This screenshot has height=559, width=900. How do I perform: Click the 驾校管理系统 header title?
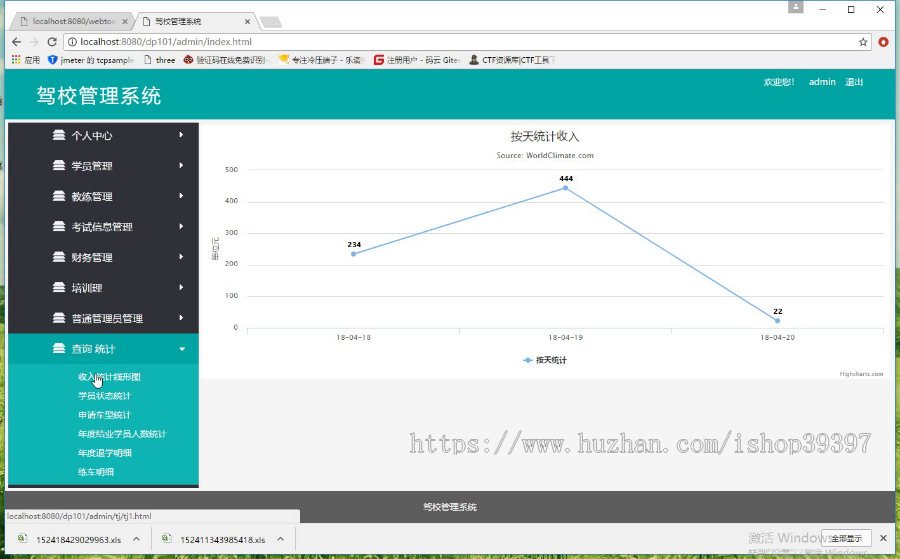[99, 96]
